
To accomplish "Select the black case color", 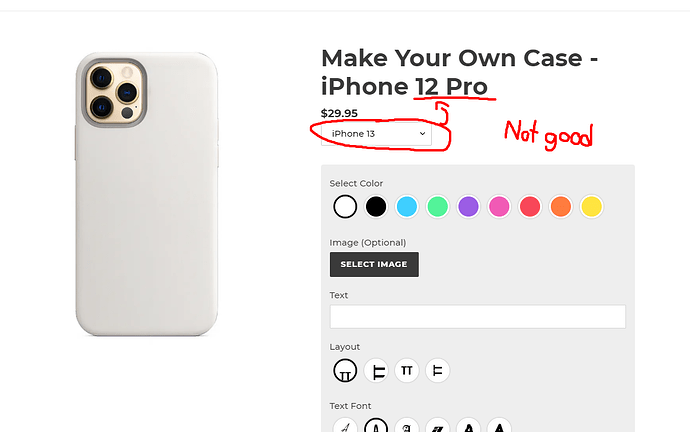I will point(376,207).
